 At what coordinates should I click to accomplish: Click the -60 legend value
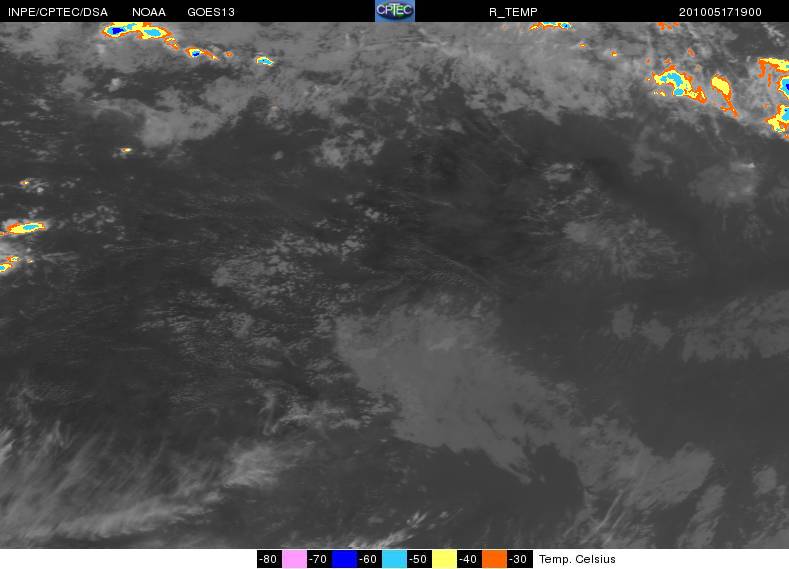coord(369,559)
